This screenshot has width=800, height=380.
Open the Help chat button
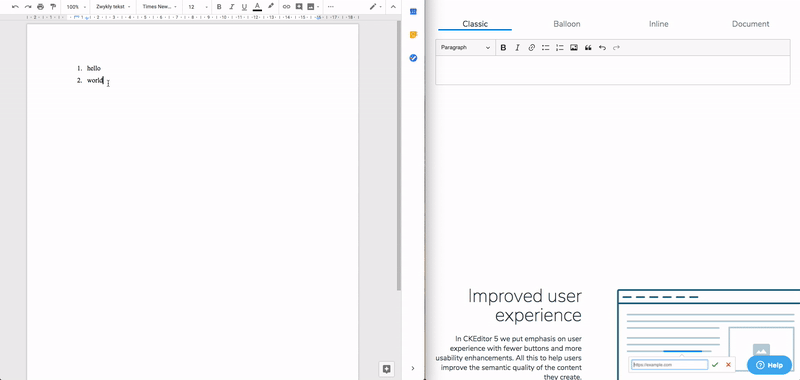click(x=769, y=365)
